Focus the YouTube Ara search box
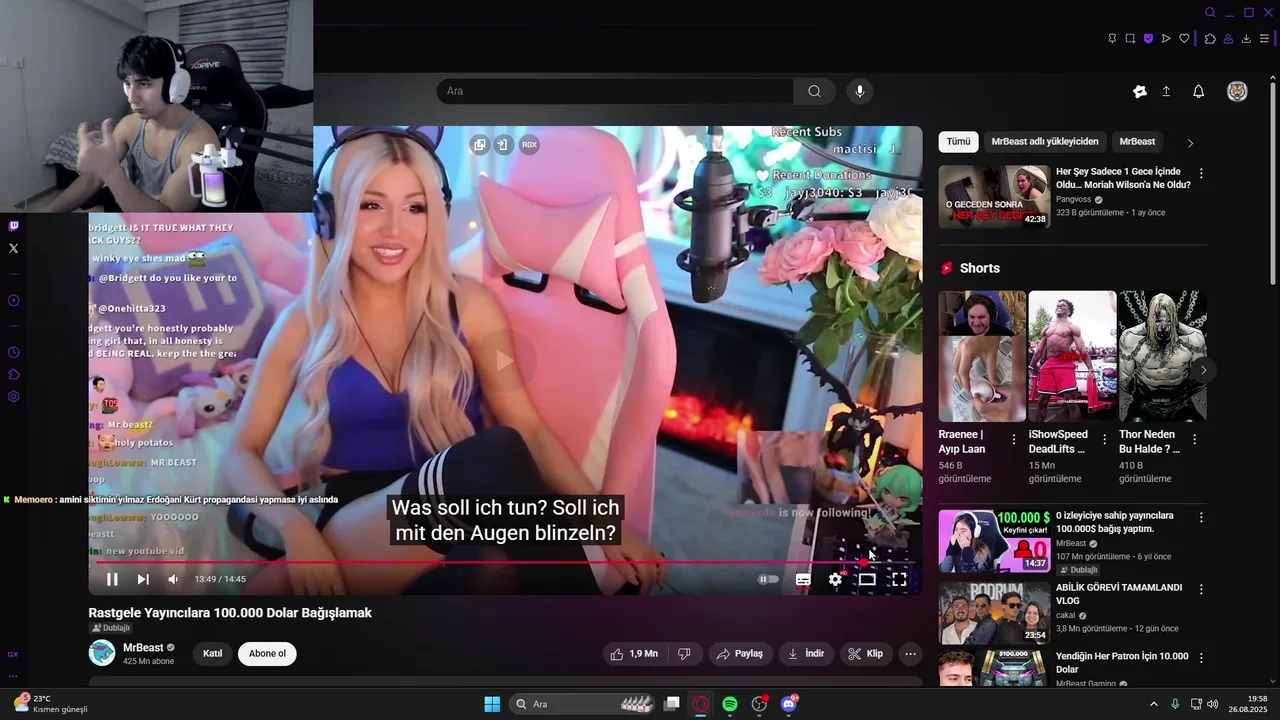 (x=615, y=91)
